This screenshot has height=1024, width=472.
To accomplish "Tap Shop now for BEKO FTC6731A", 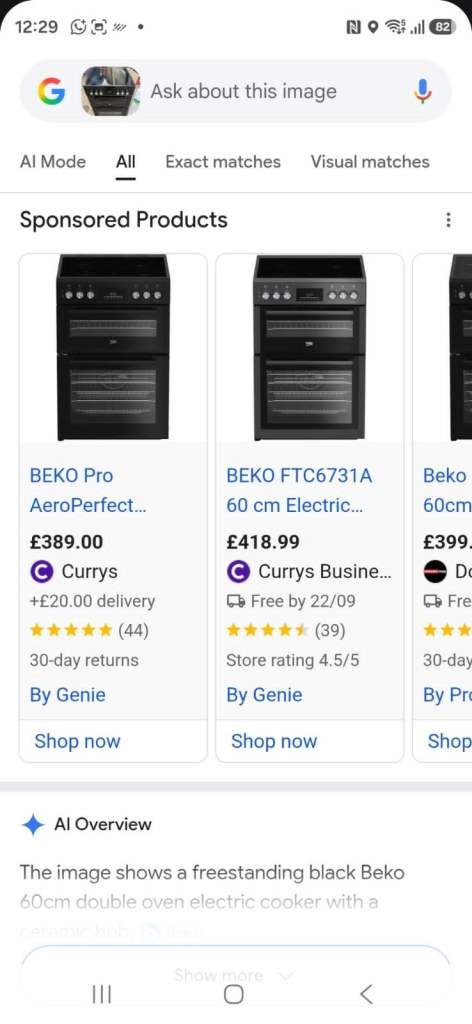I will (274, 741).
